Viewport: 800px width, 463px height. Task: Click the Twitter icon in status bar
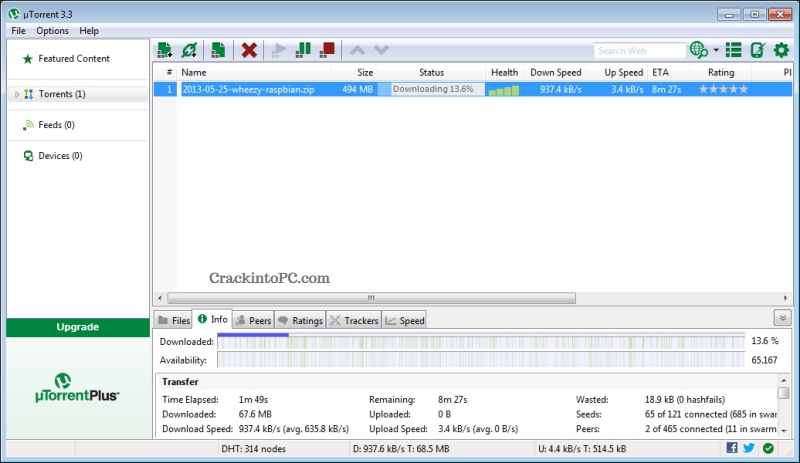click(x=749, y=448)
